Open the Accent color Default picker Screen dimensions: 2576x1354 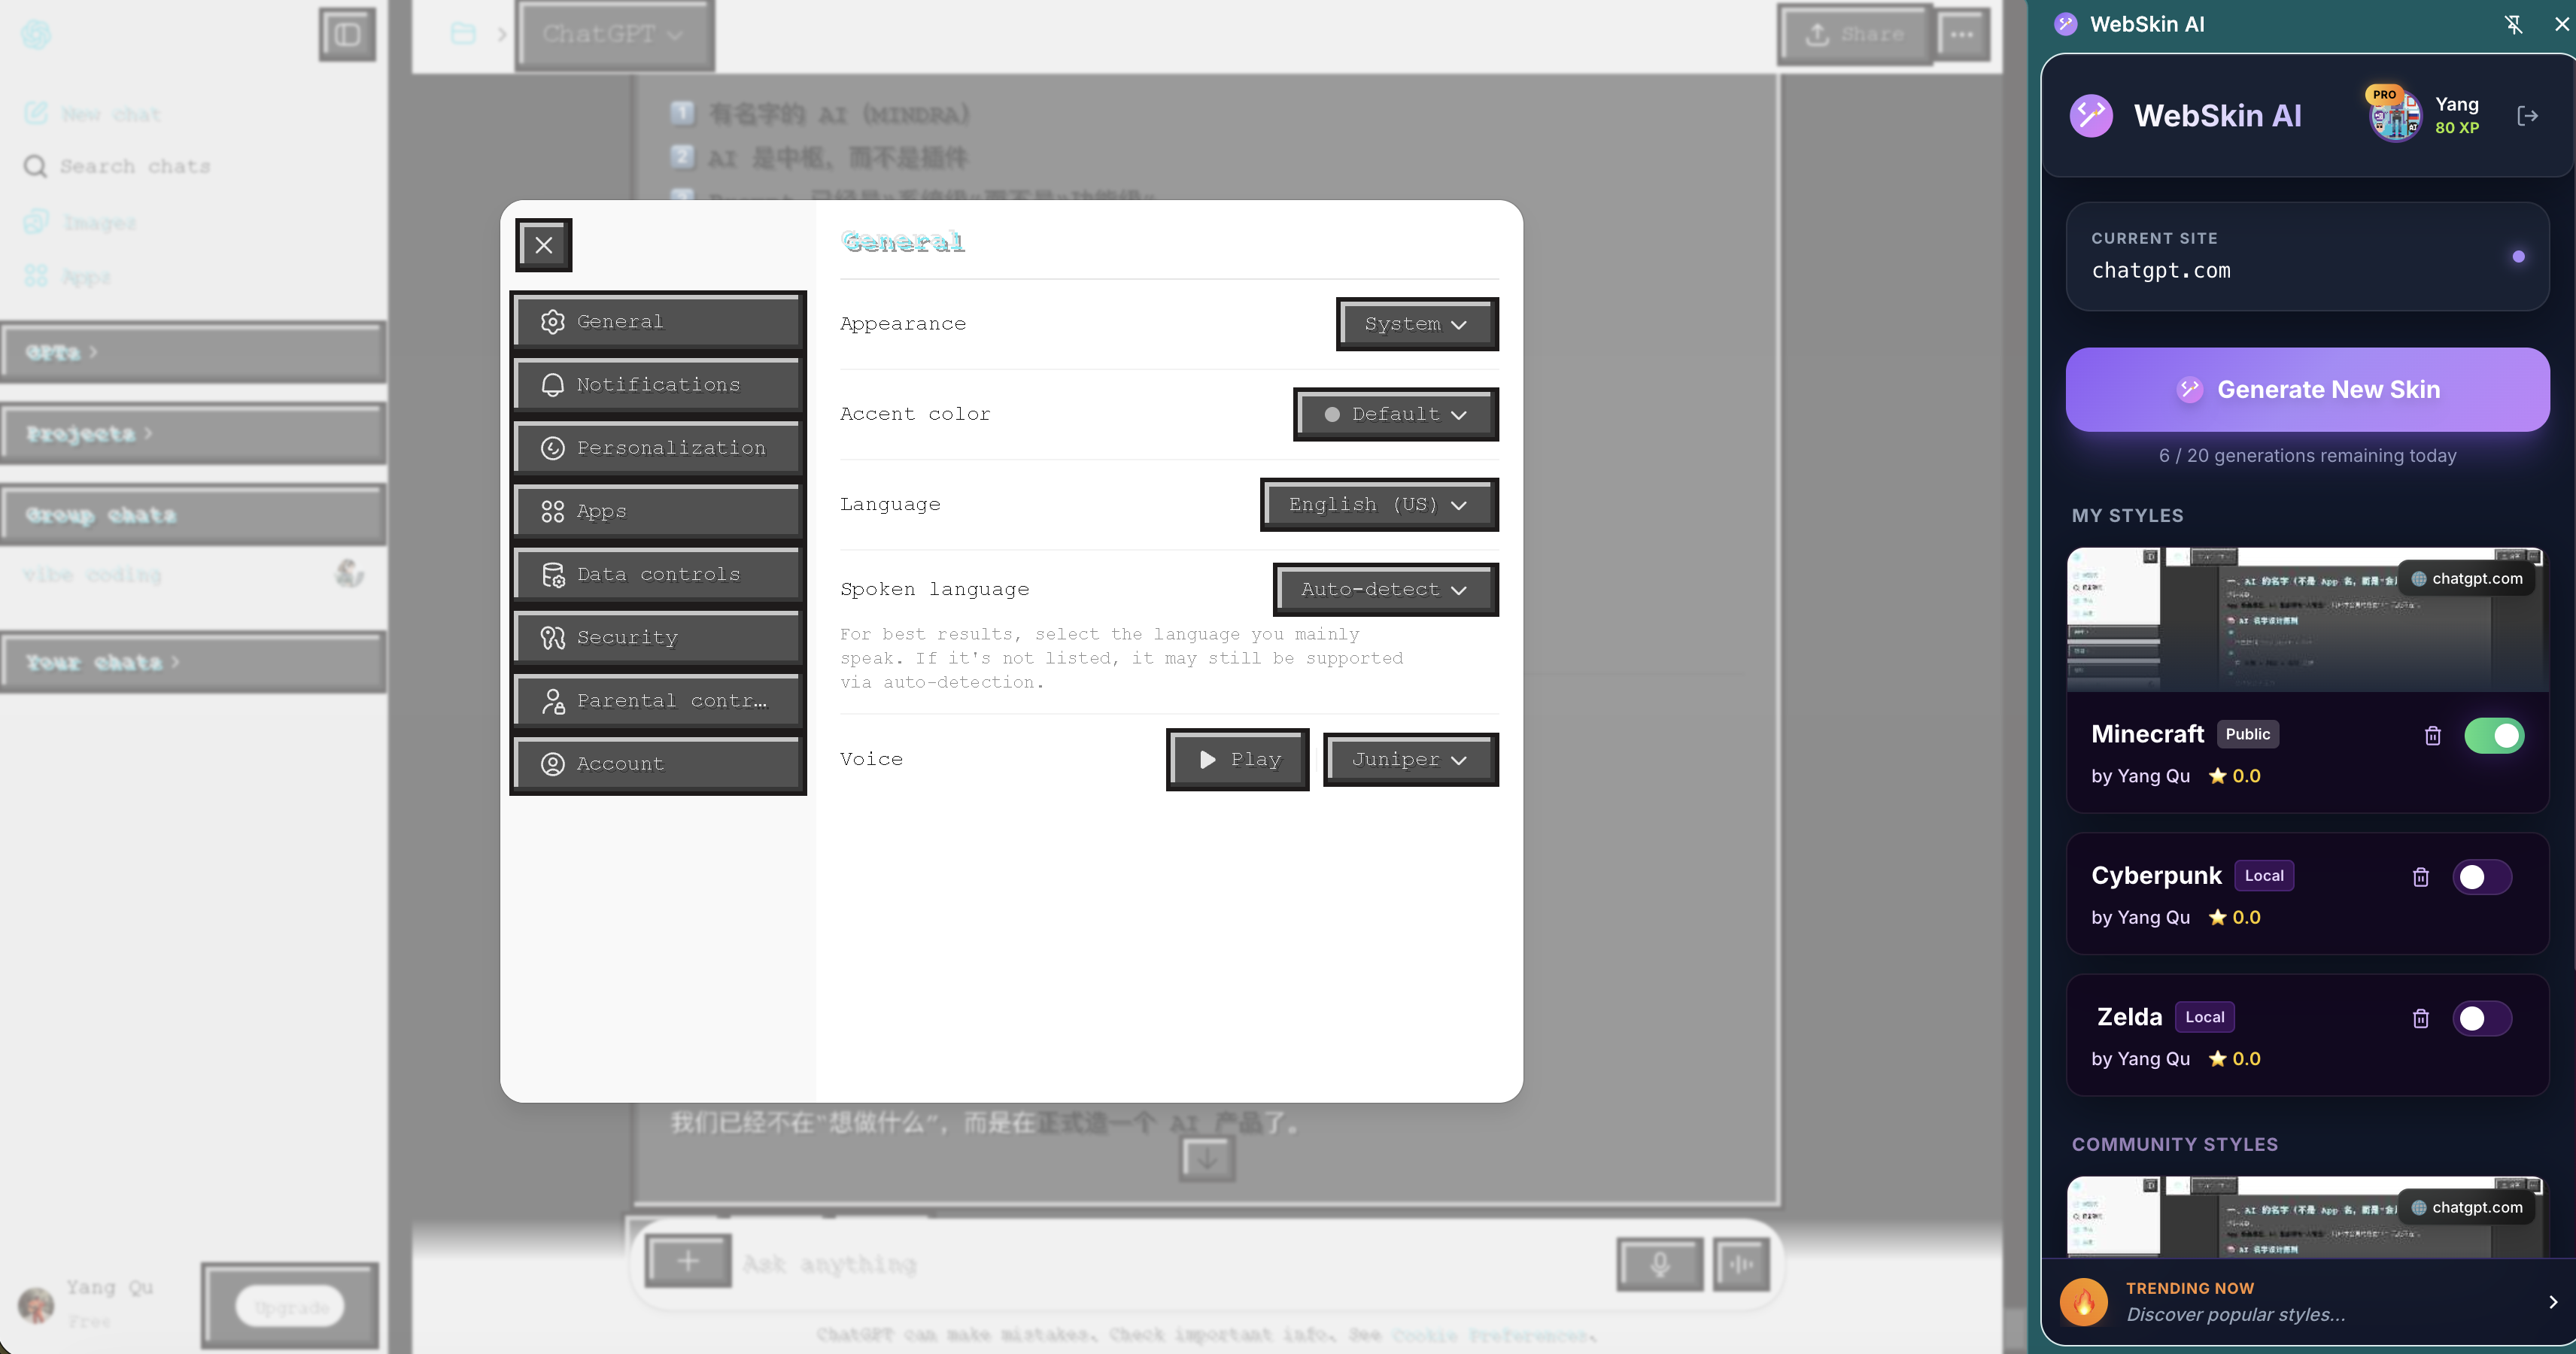1395,414
